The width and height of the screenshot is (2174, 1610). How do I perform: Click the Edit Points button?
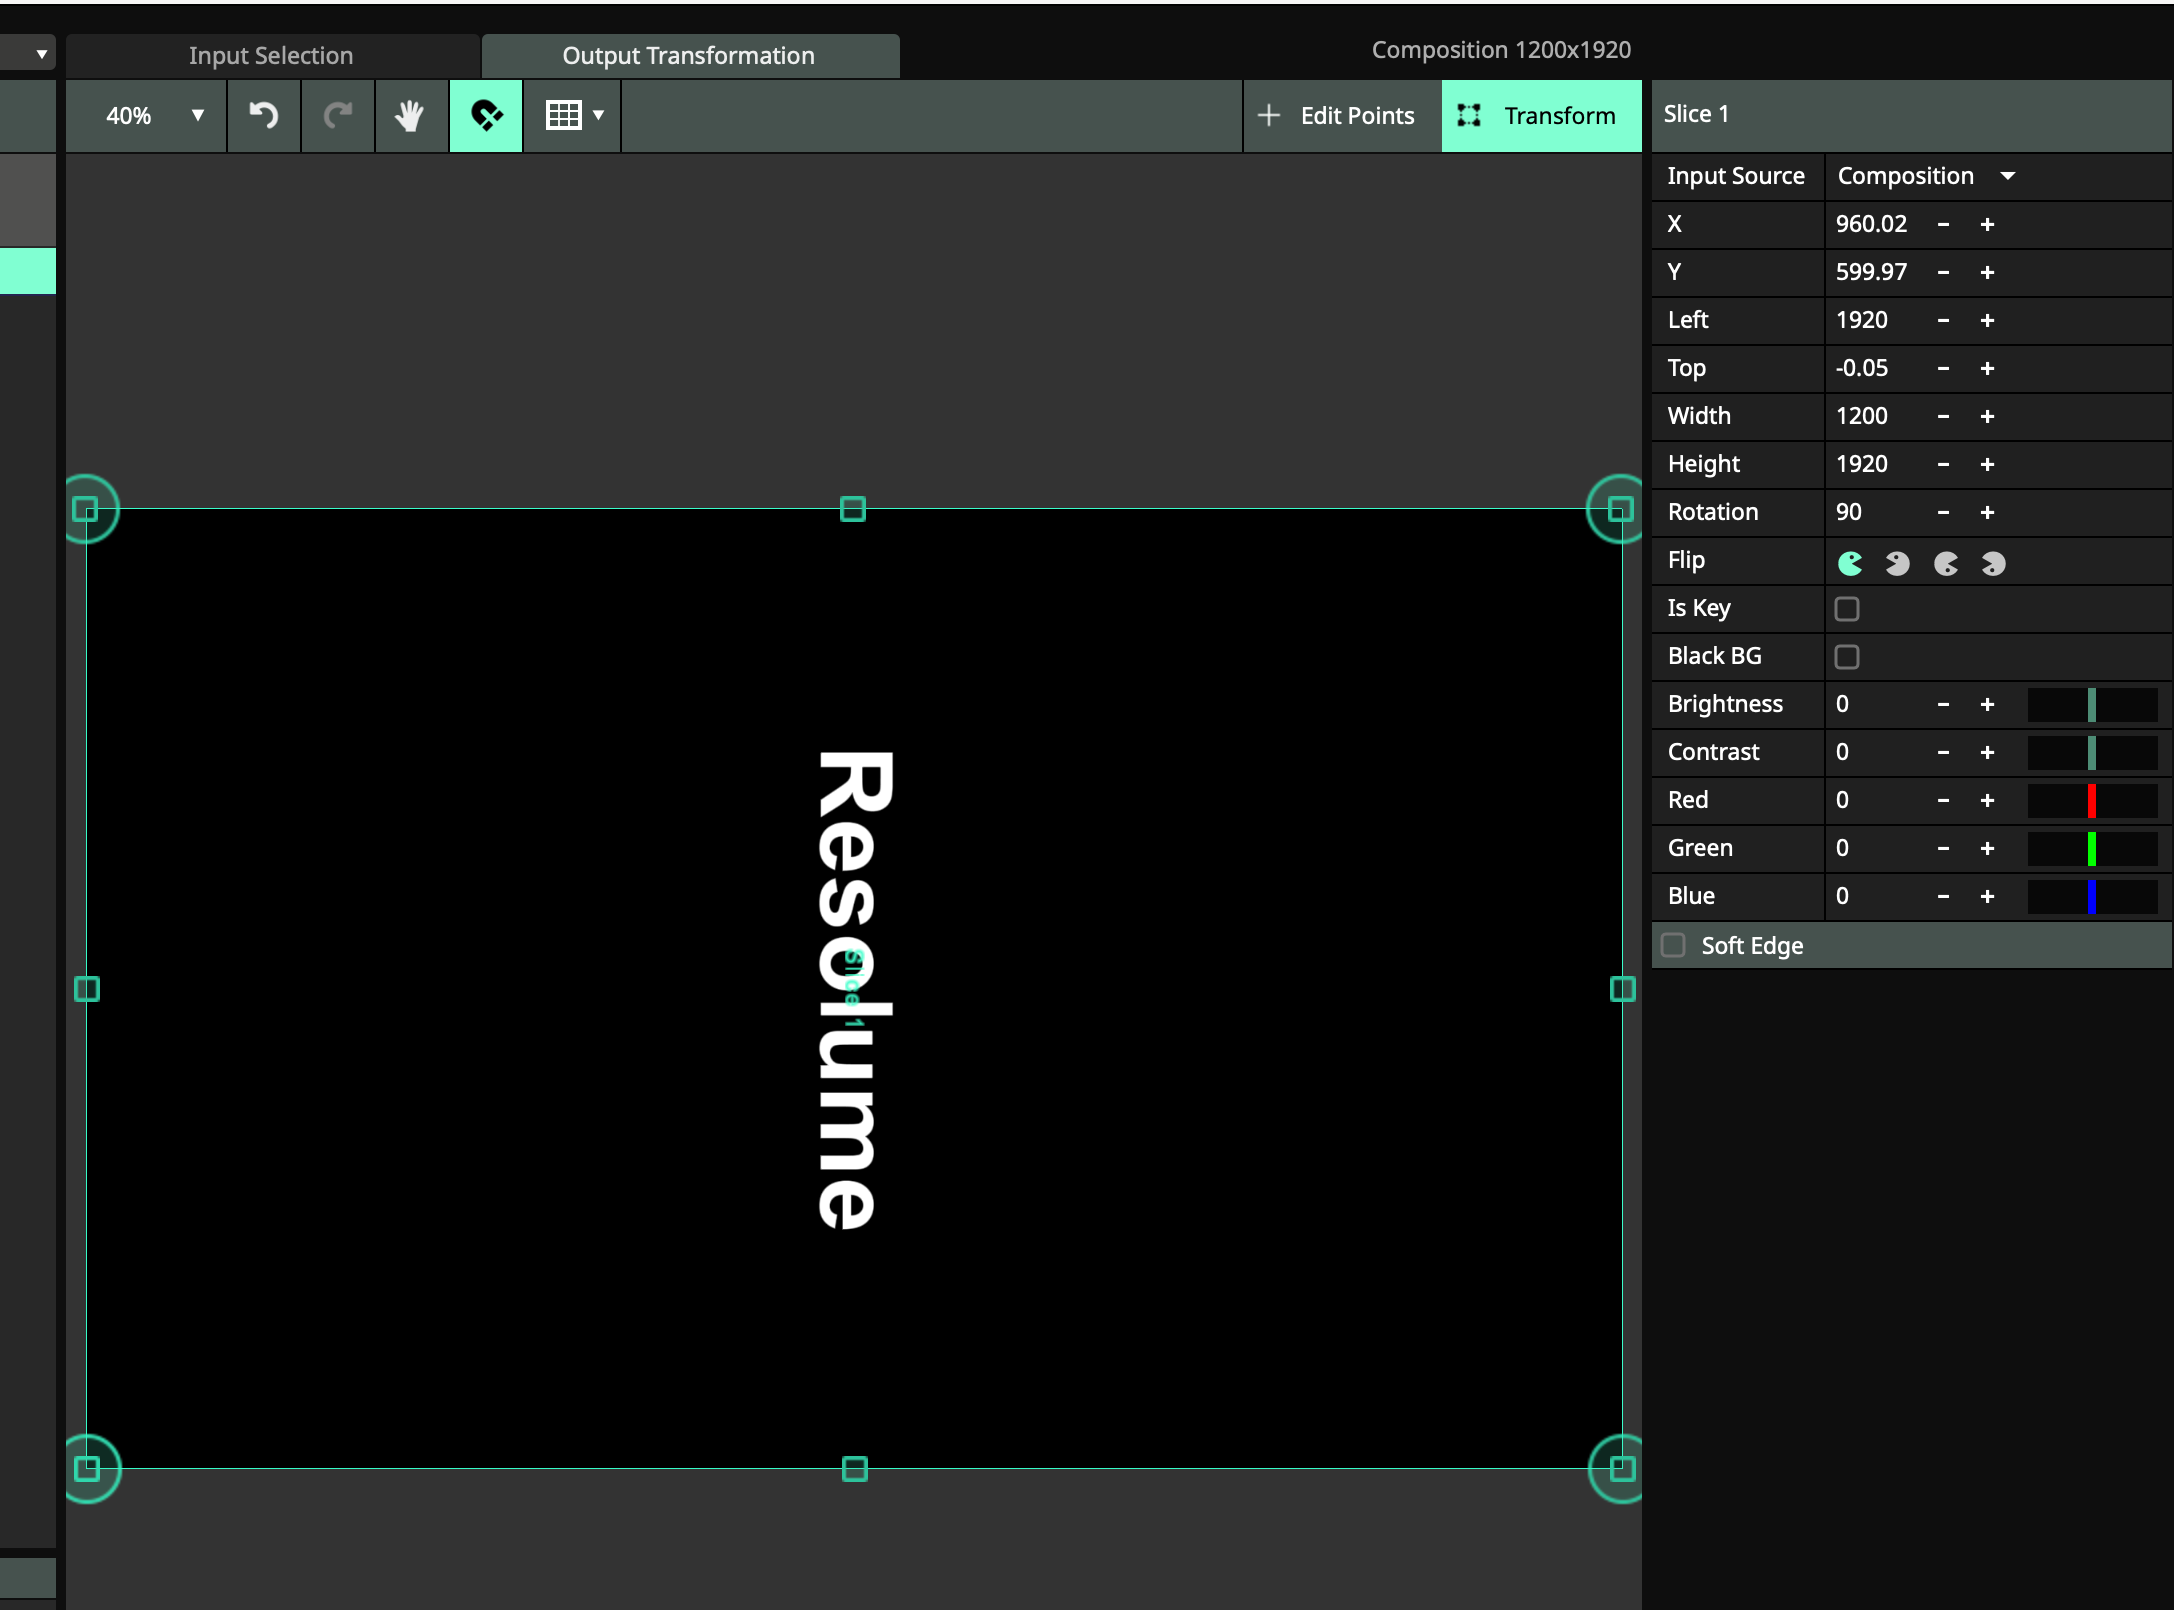[x=1340, y=116]
